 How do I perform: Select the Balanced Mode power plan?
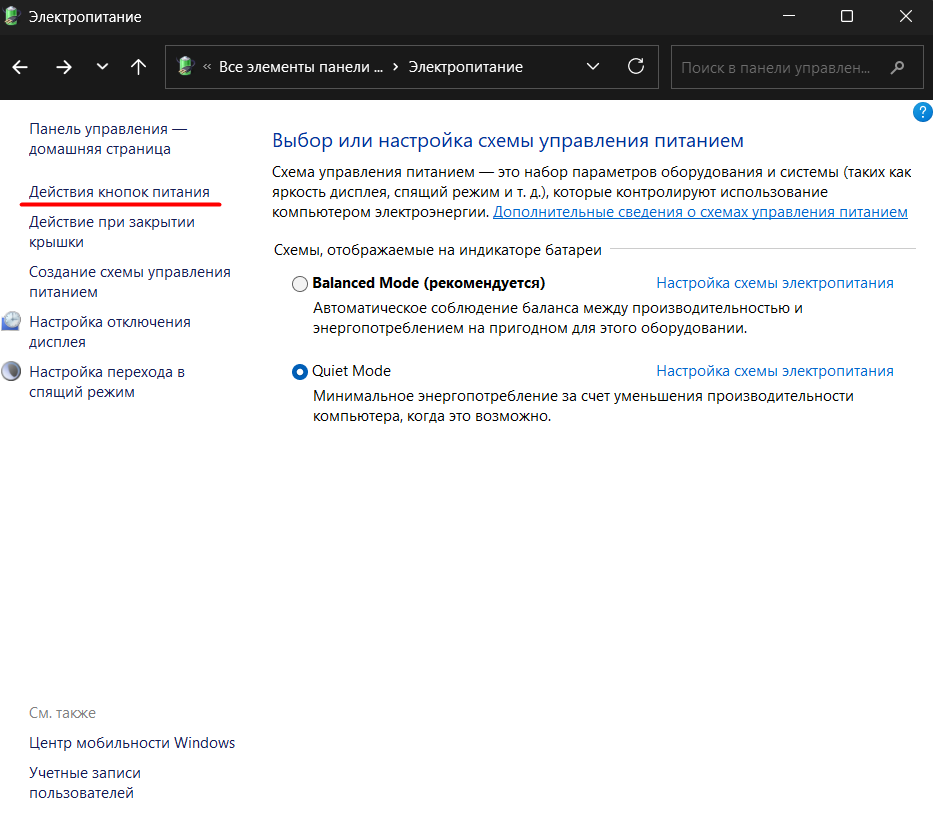pos(300,284)
